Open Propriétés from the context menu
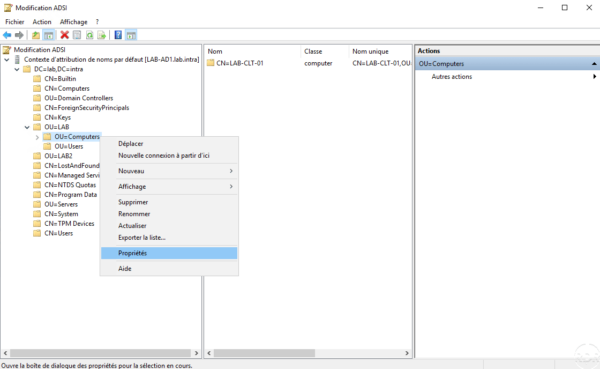 point(169,253)
